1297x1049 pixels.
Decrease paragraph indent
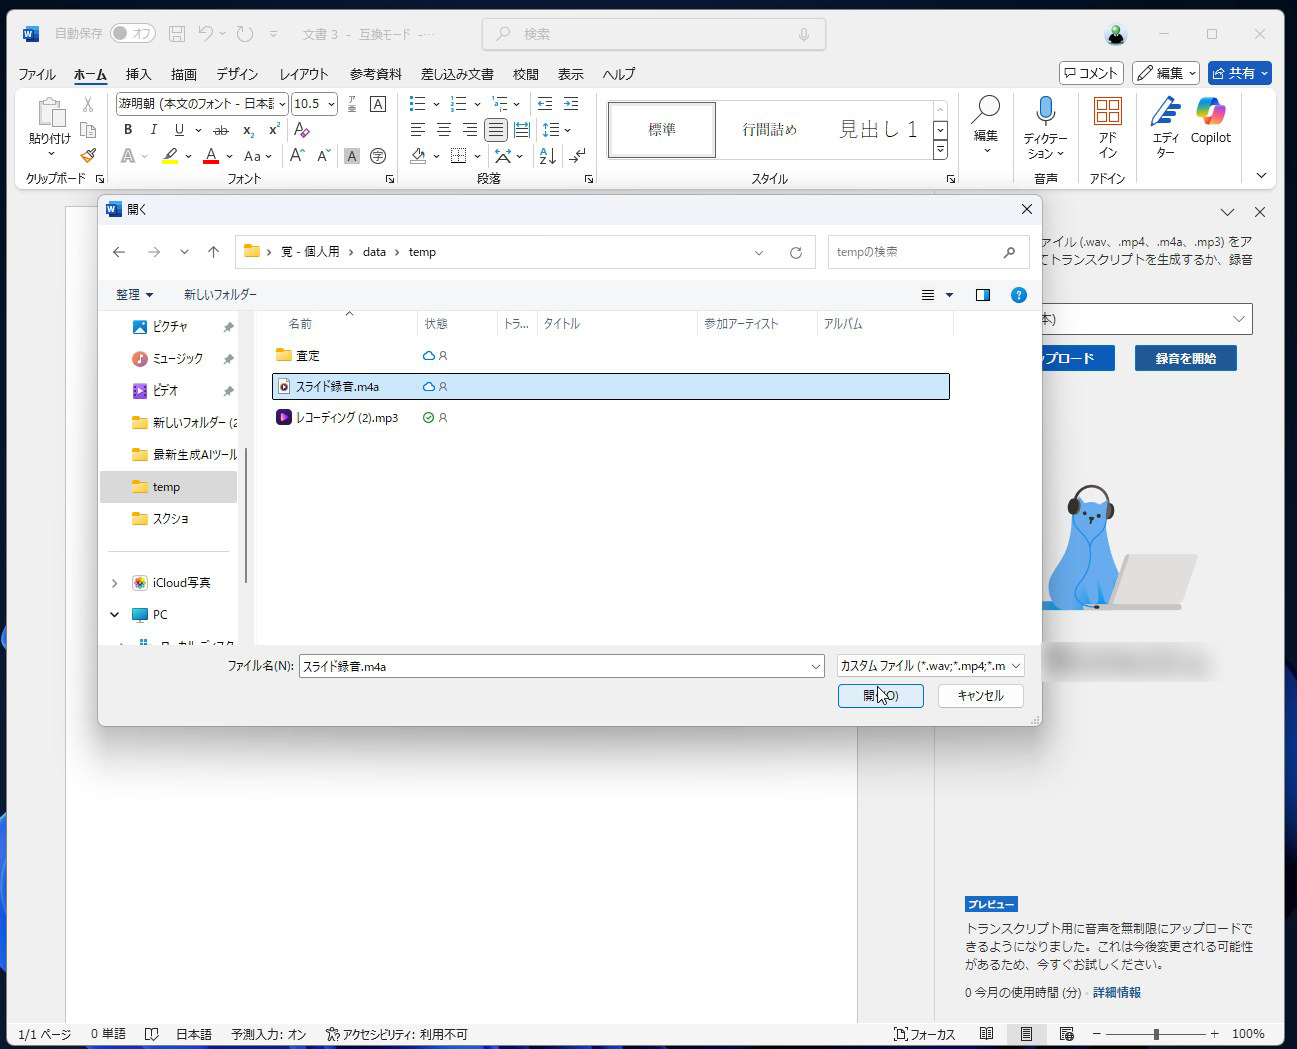545,104
